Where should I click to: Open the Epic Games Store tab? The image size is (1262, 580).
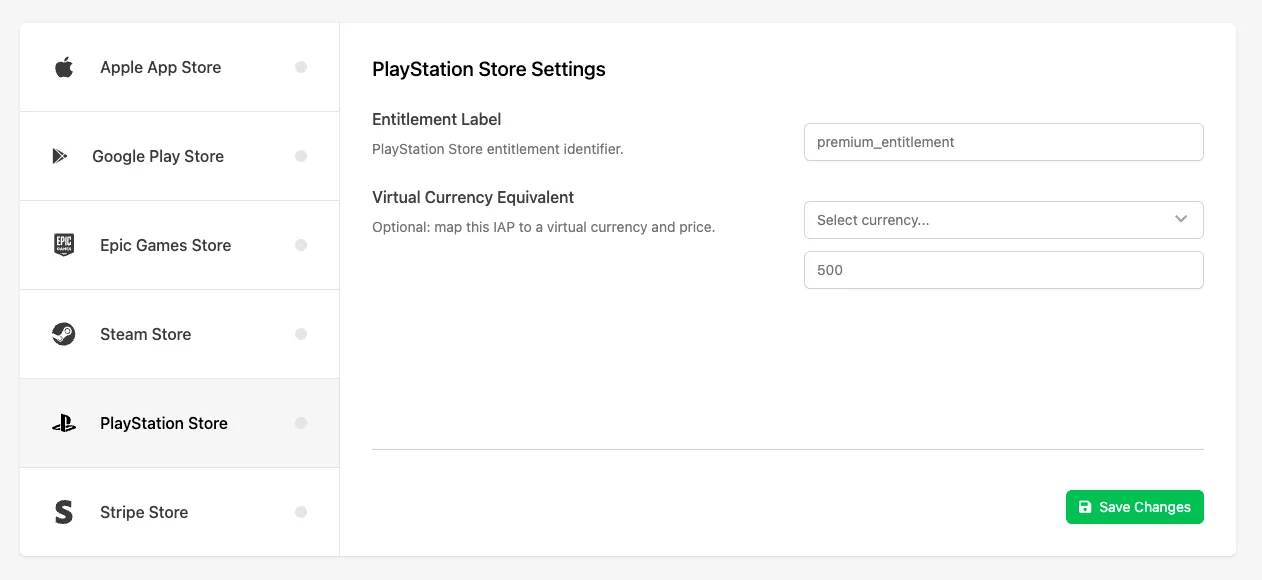180,245
